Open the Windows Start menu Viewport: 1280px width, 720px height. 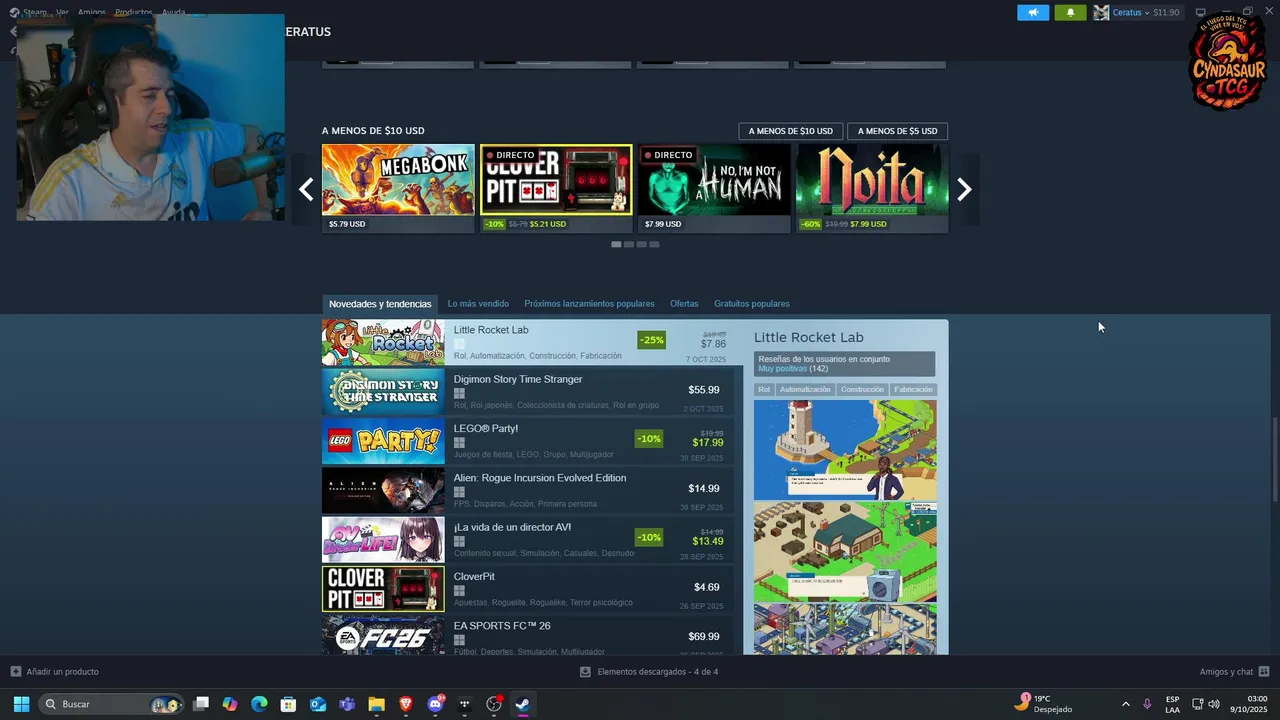[x=21, y=704]
